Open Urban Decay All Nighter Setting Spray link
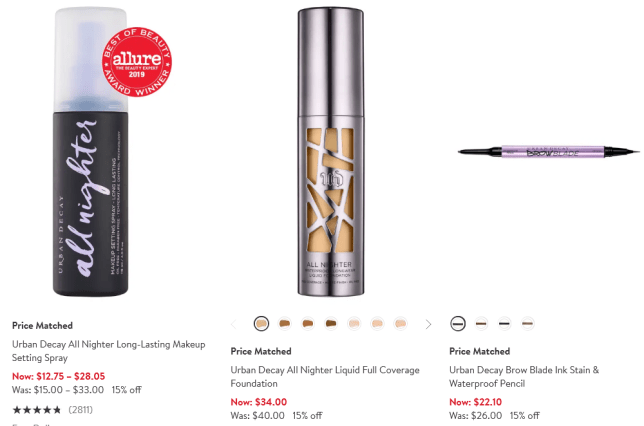 click(108, 351)
